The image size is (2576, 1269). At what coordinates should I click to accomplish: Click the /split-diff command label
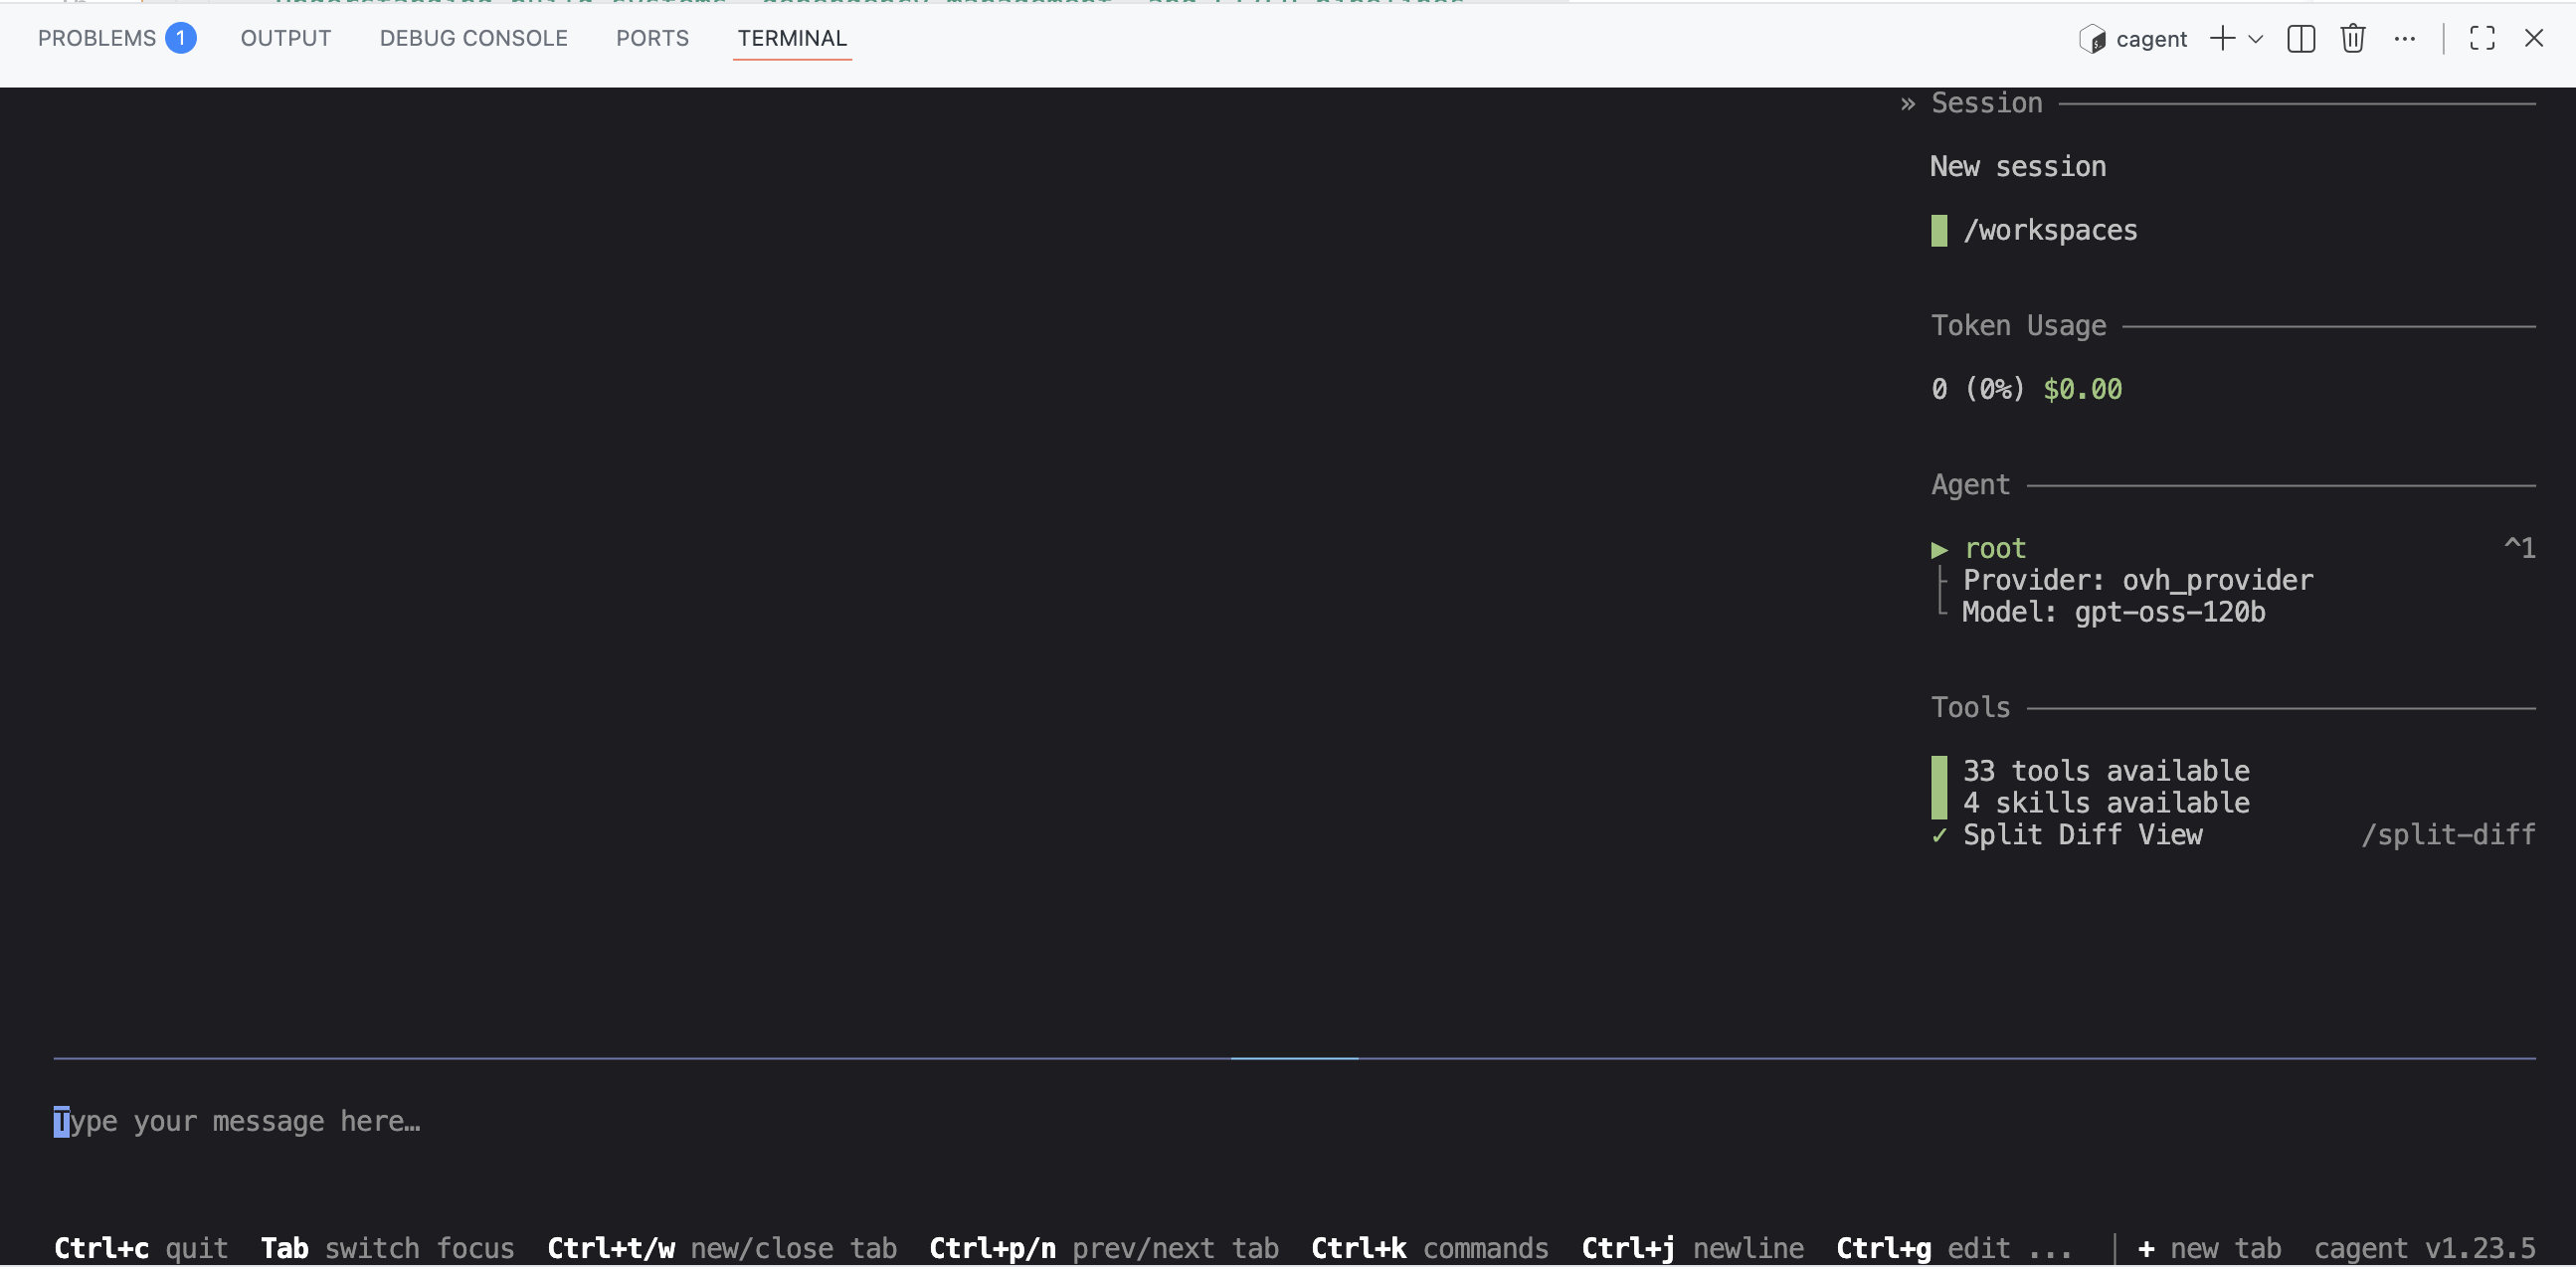pyautogui.click(x=2447, y=835)
